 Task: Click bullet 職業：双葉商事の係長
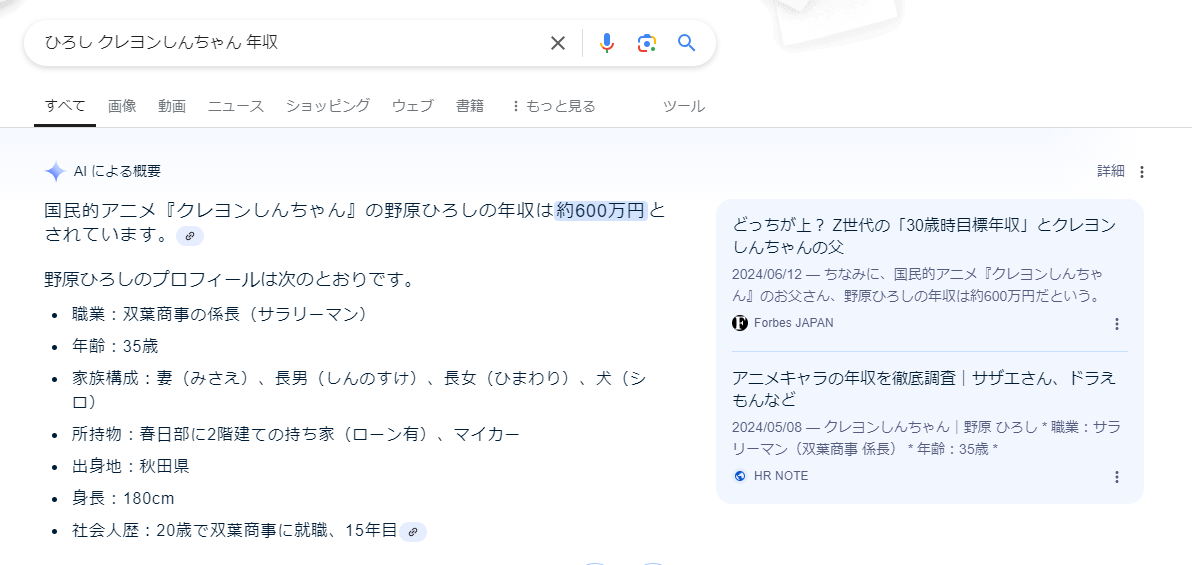(x=220, y=314)
